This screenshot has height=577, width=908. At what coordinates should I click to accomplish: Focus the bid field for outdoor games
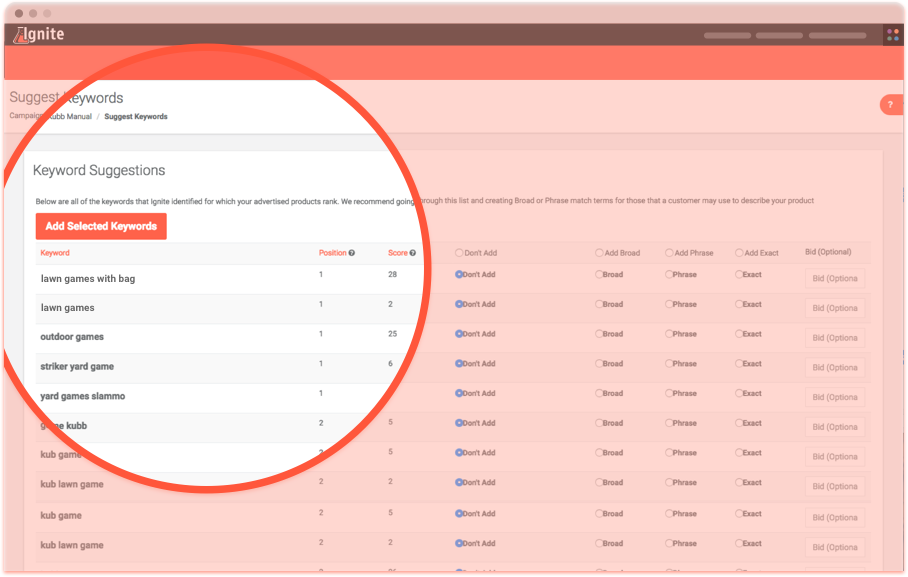pyautogui.click(x=835, y=338)
